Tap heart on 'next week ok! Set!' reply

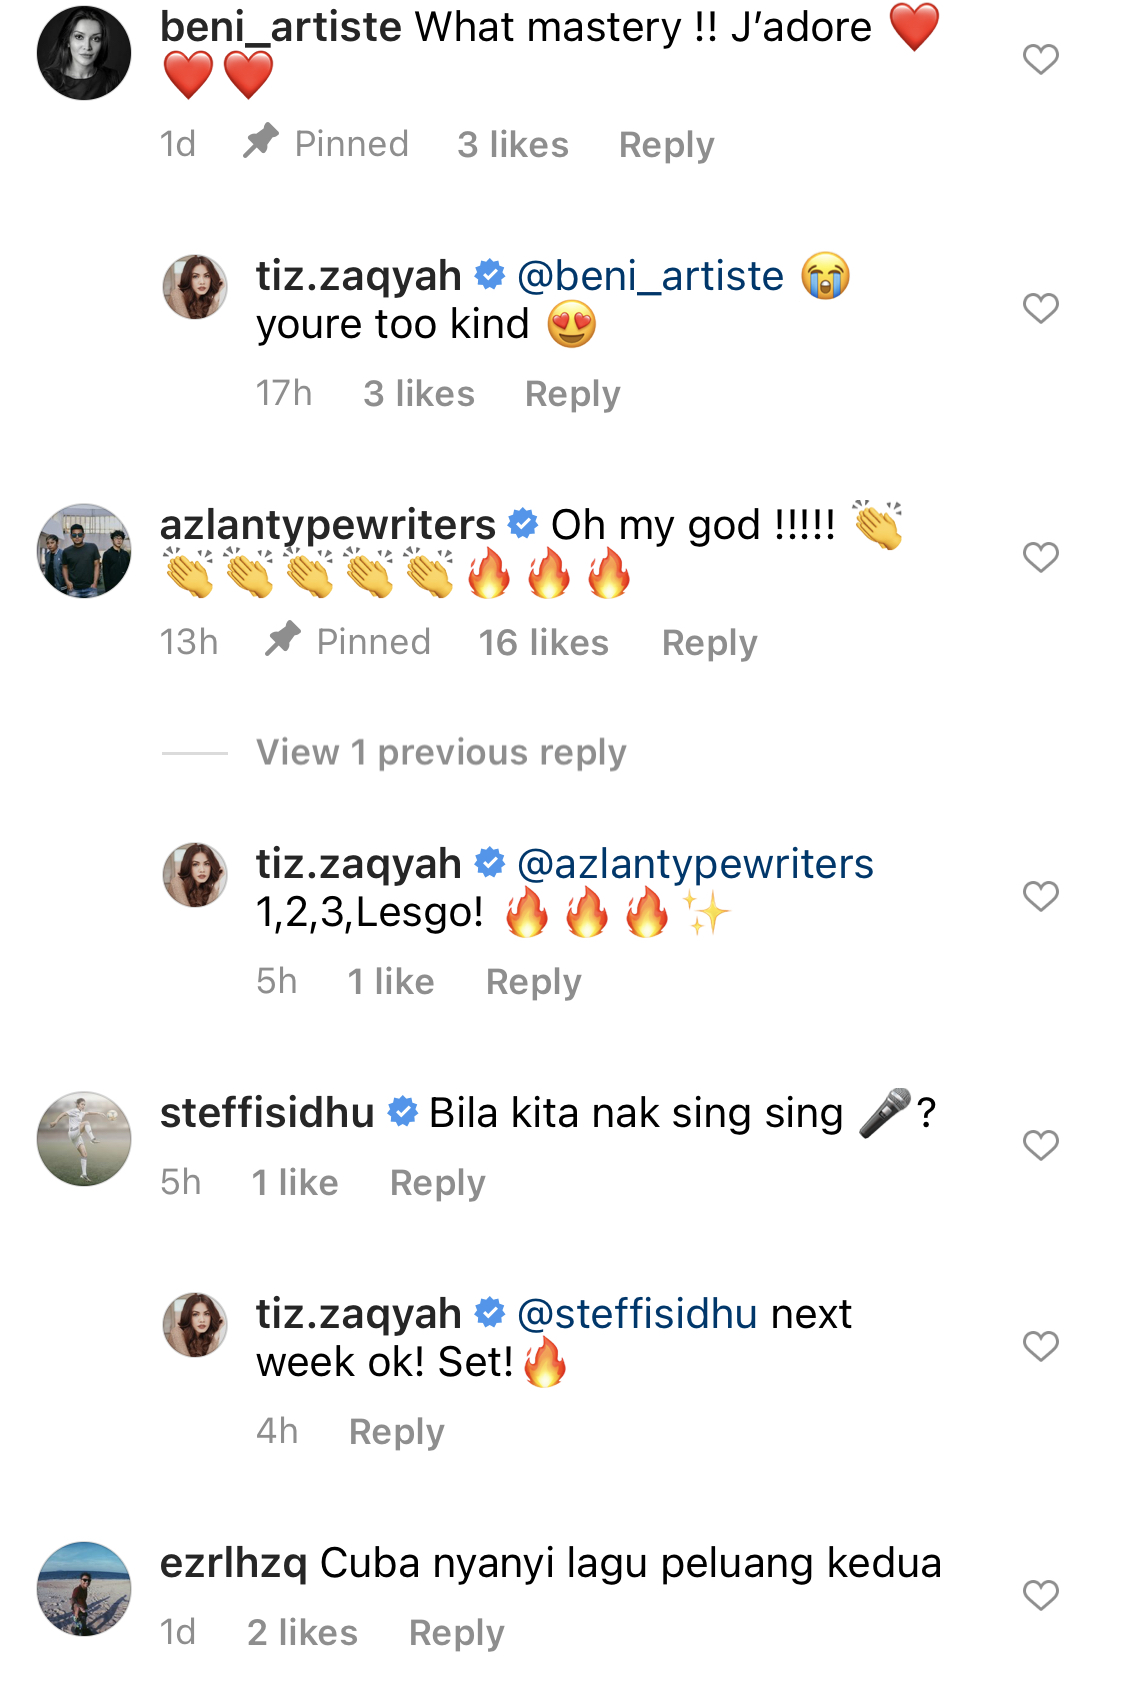tap(1040, 1346)
